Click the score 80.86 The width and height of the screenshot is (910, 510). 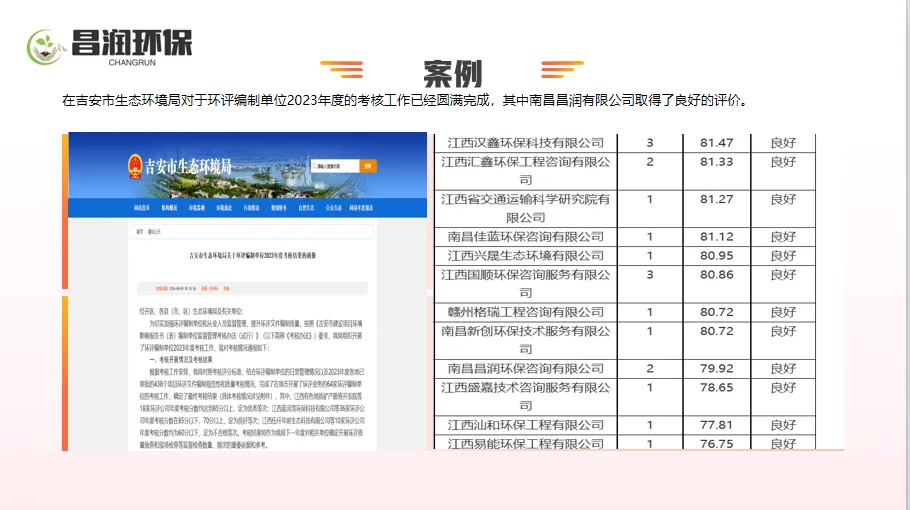(x=716, y=274)
